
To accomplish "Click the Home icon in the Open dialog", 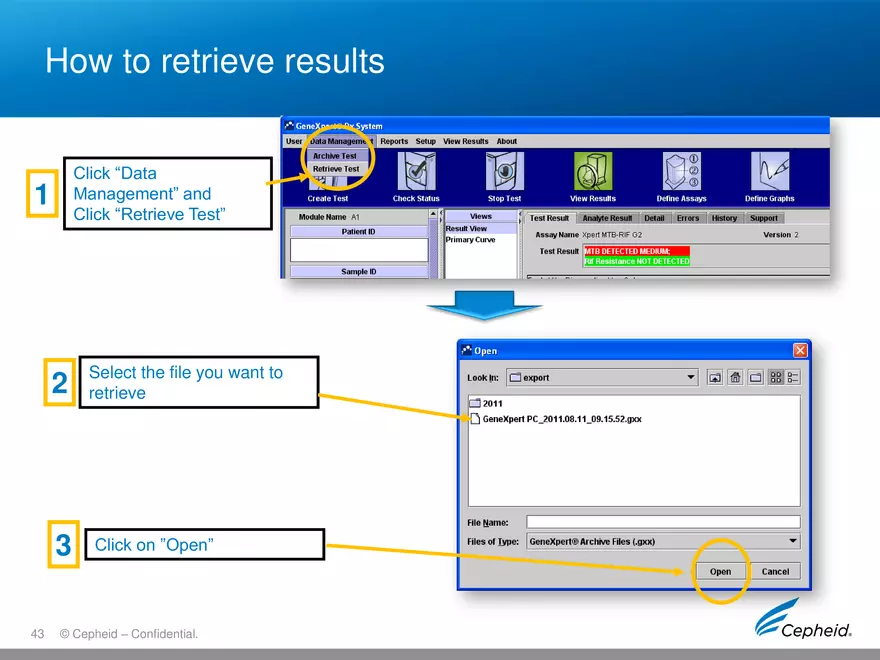I will coord(735,377).
